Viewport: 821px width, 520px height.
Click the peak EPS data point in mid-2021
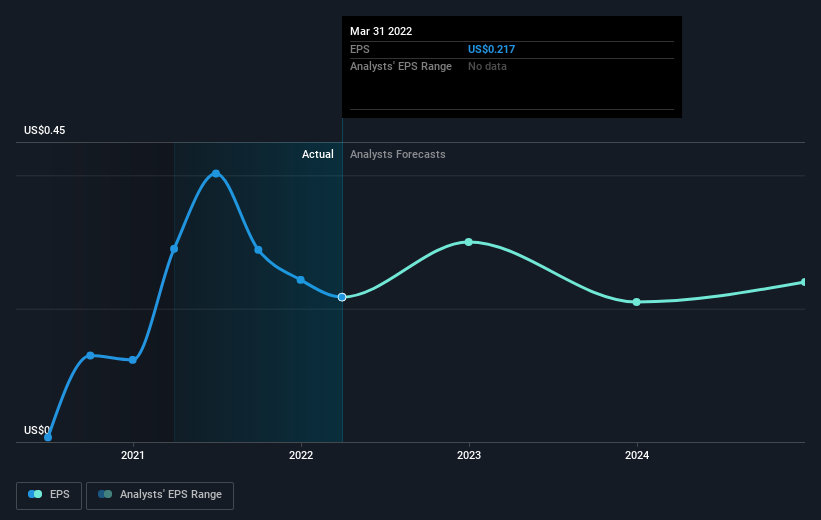[216, 174]
